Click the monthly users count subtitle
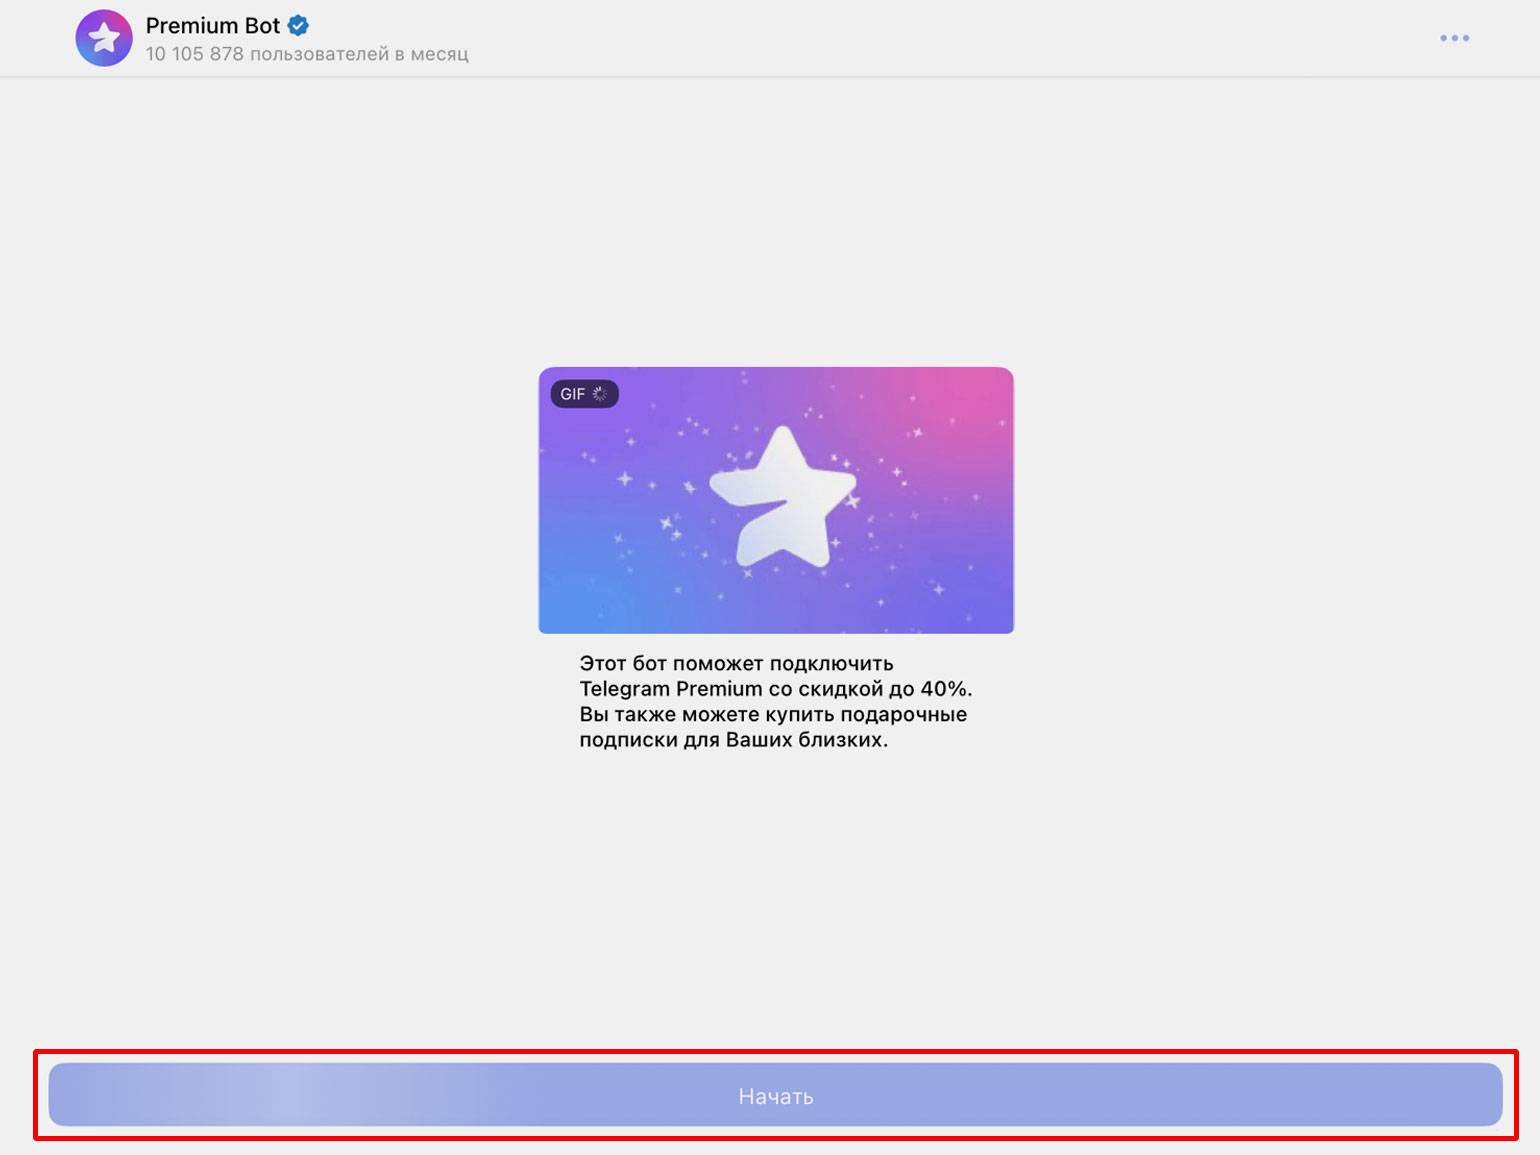The height and width of the screenshot is (1155, 1540). tap(306, 54)
